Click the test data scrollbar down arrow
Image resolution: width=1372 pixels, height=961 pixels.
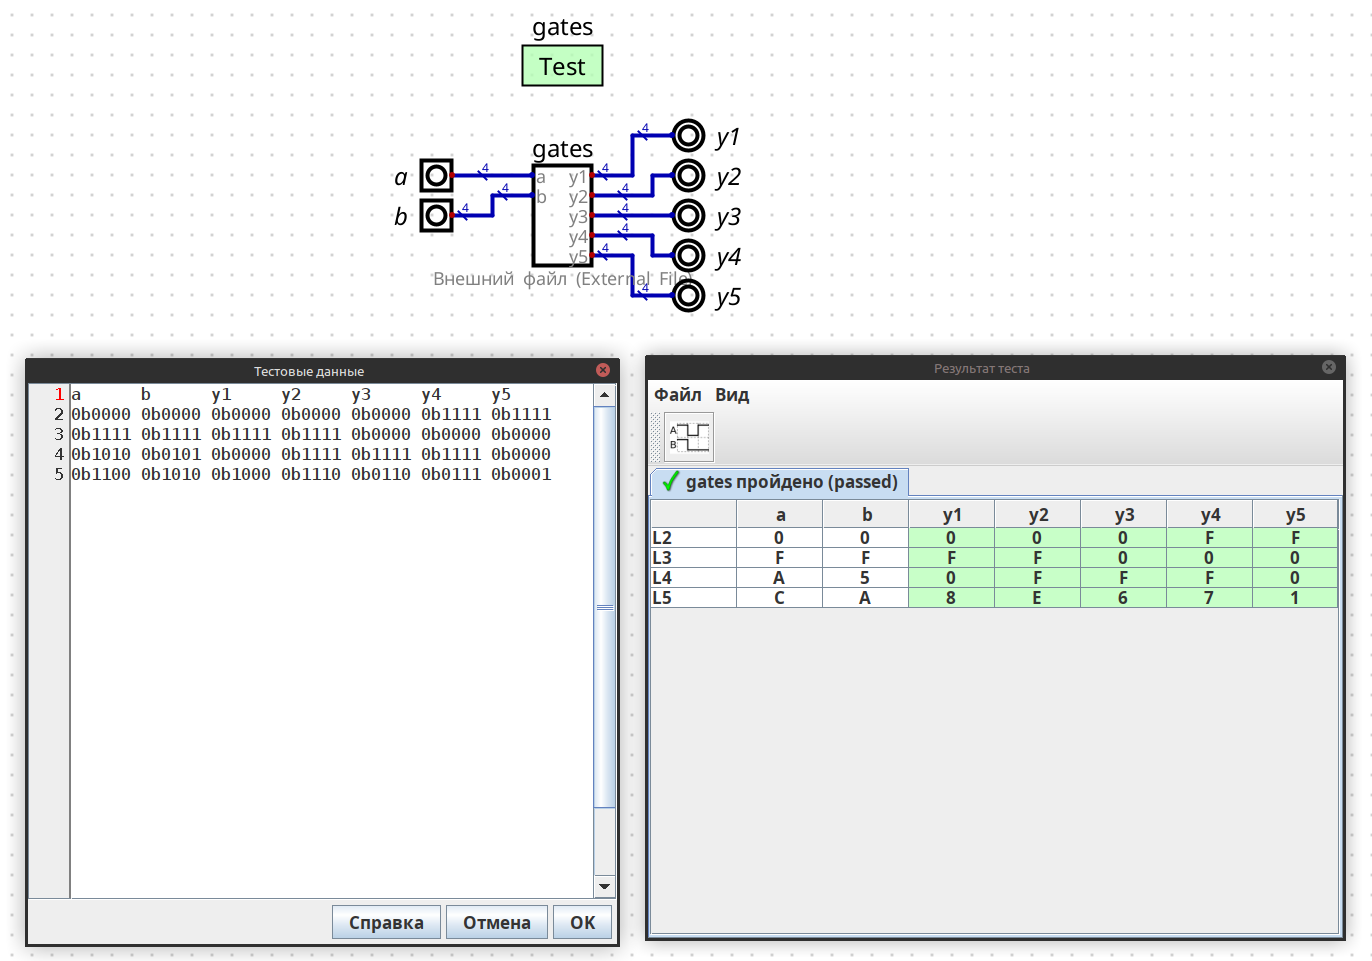(x=605, y=886)
